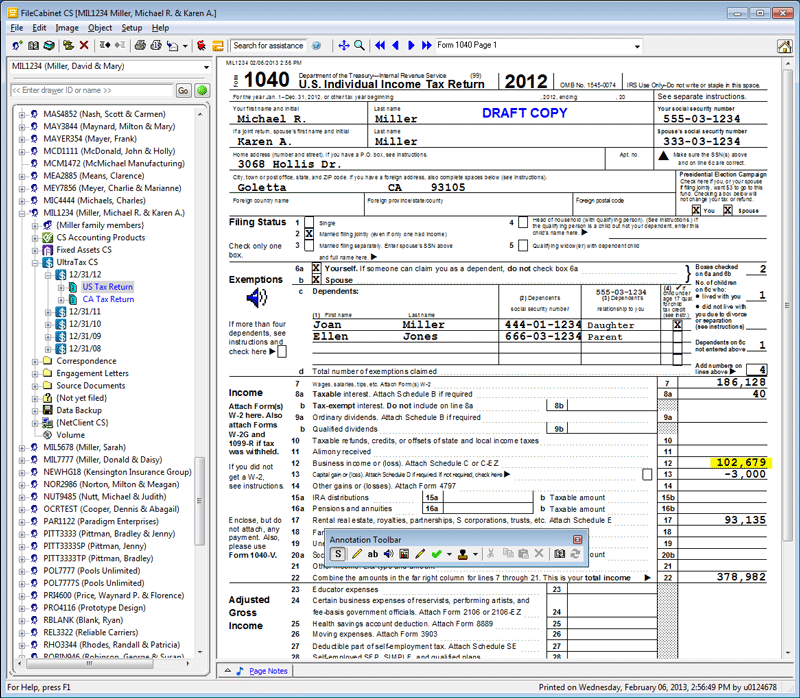Toggle the Married filing jointly checkbox

[x=309, y=233]
